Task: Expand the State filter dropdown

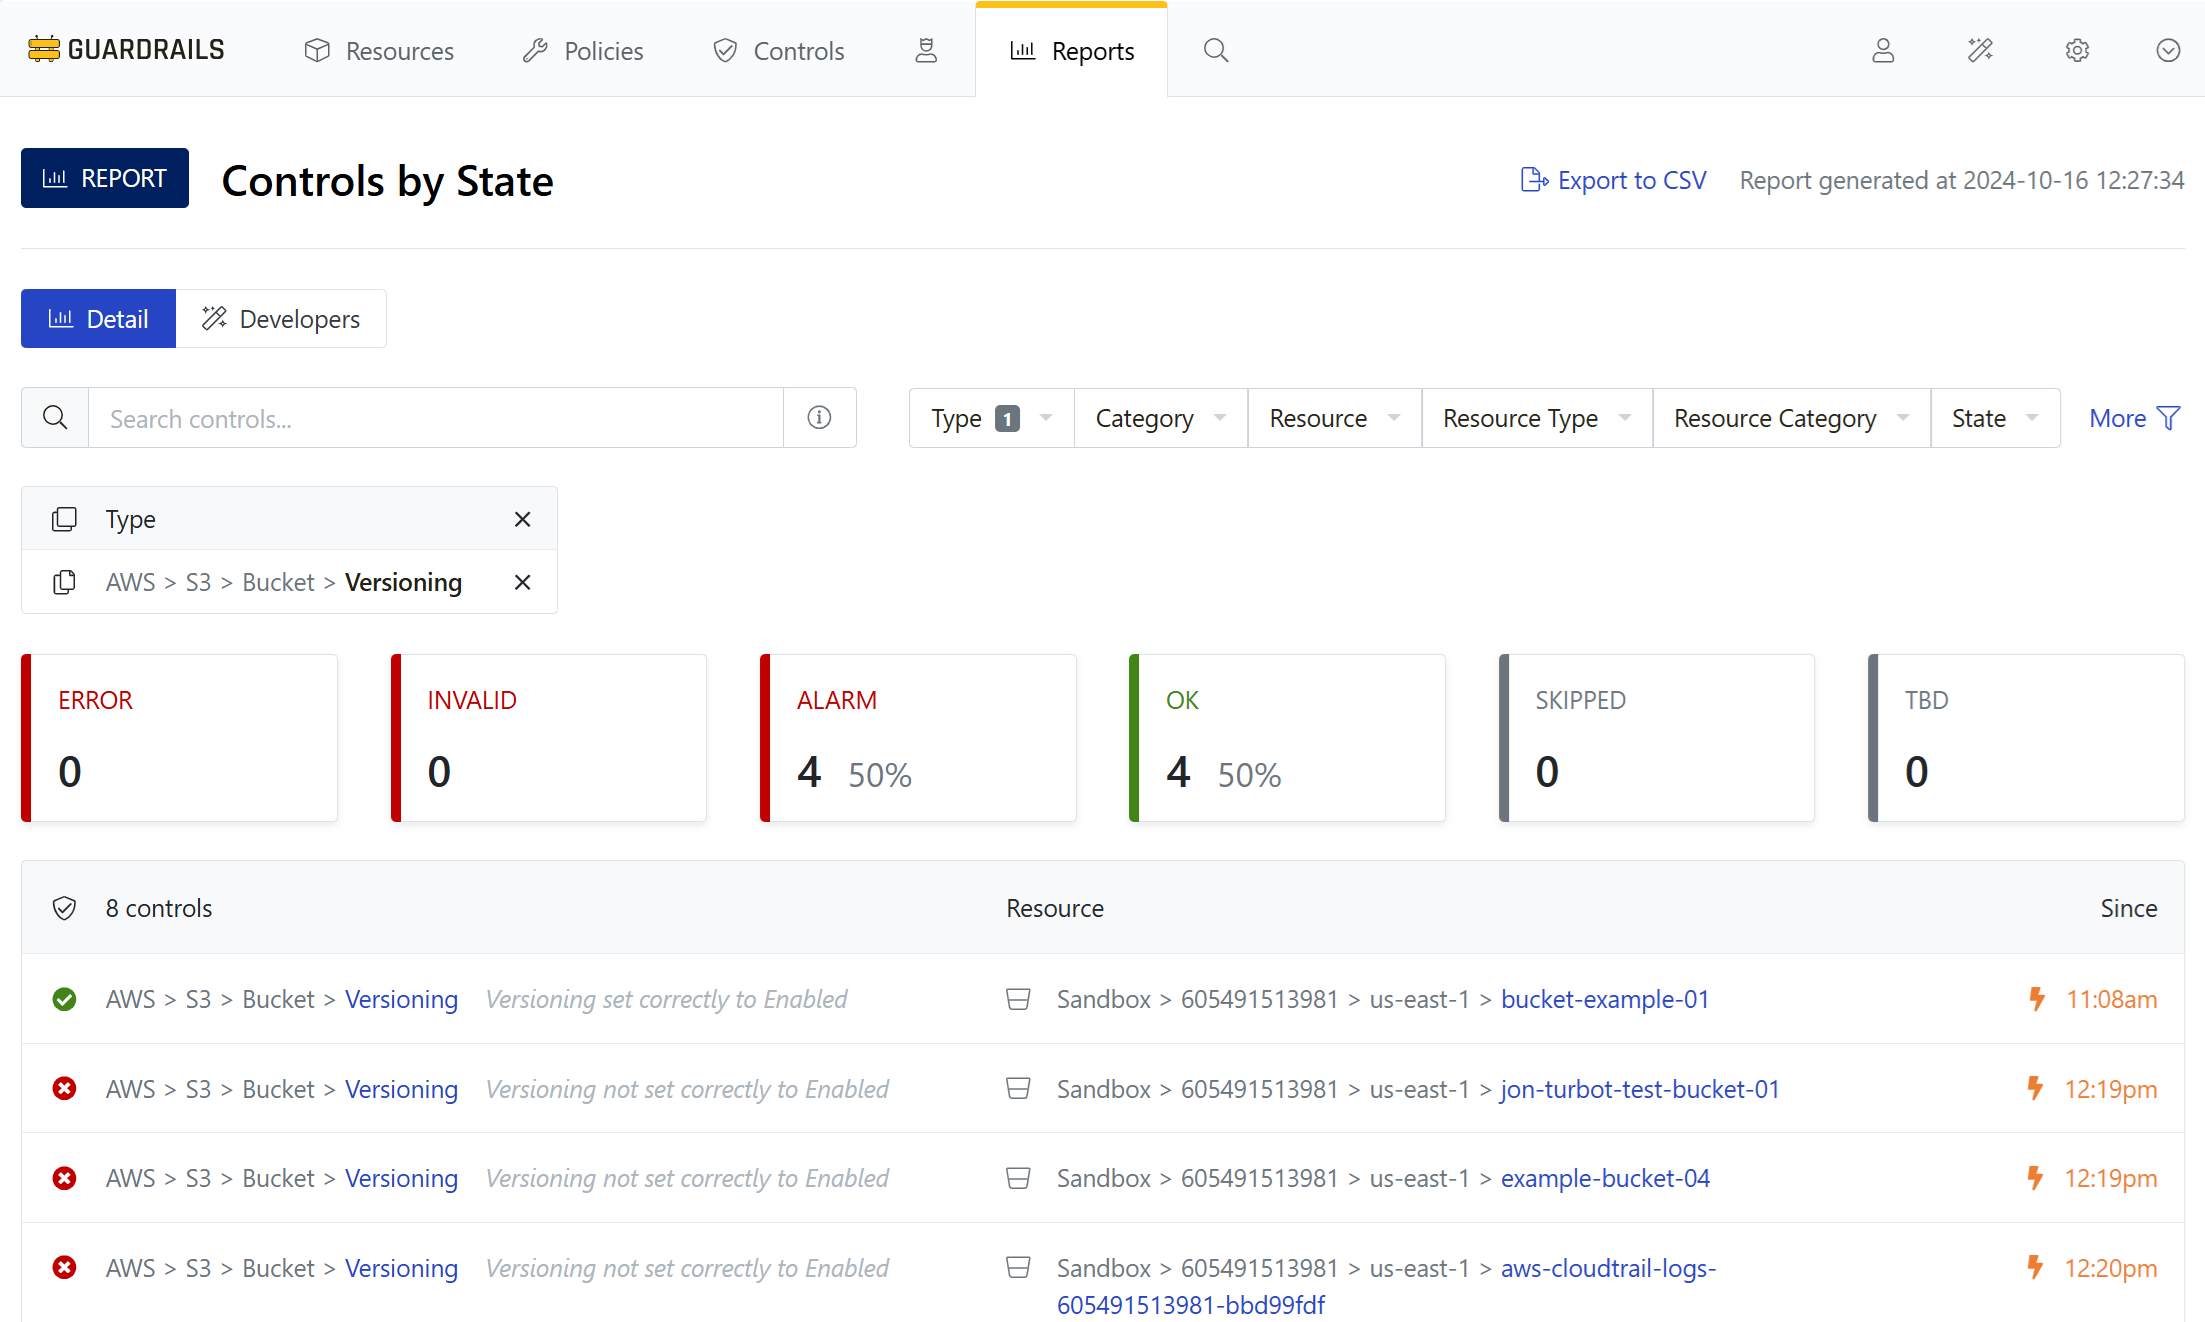Action: (1994, 418)
